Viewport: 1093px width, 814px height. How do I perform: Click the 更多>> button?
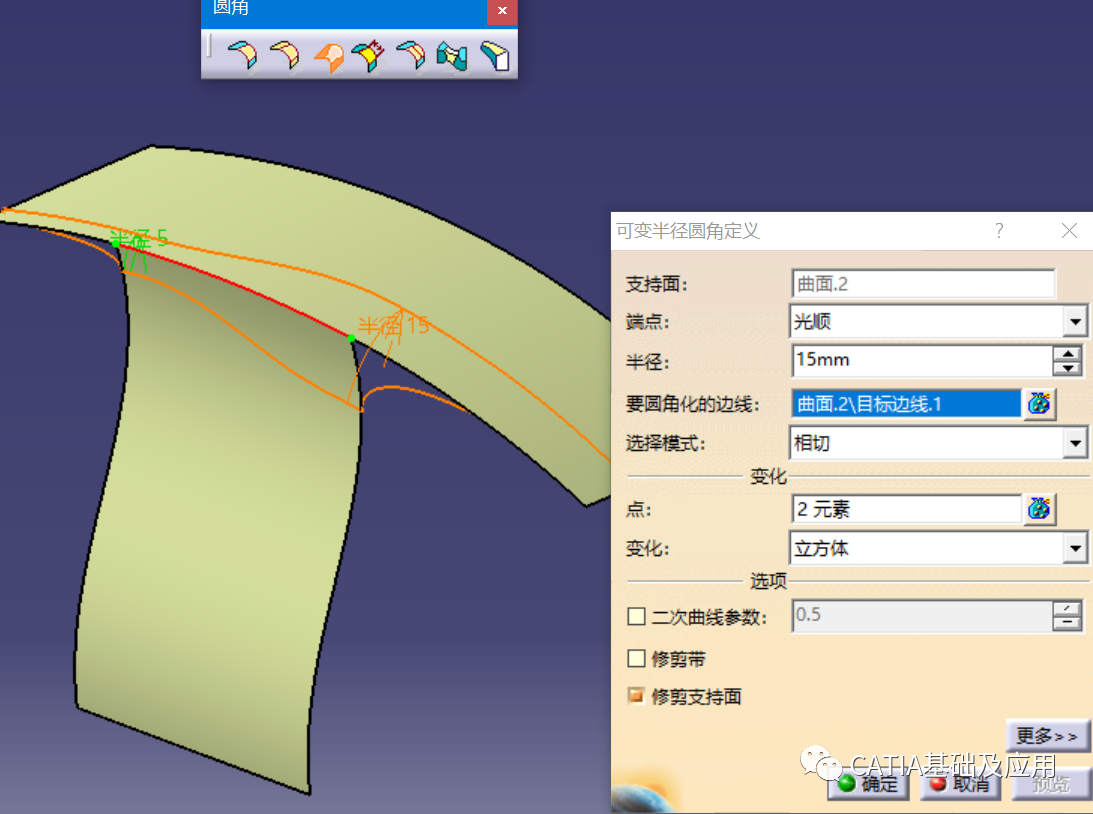click(x=1048, y=736)
